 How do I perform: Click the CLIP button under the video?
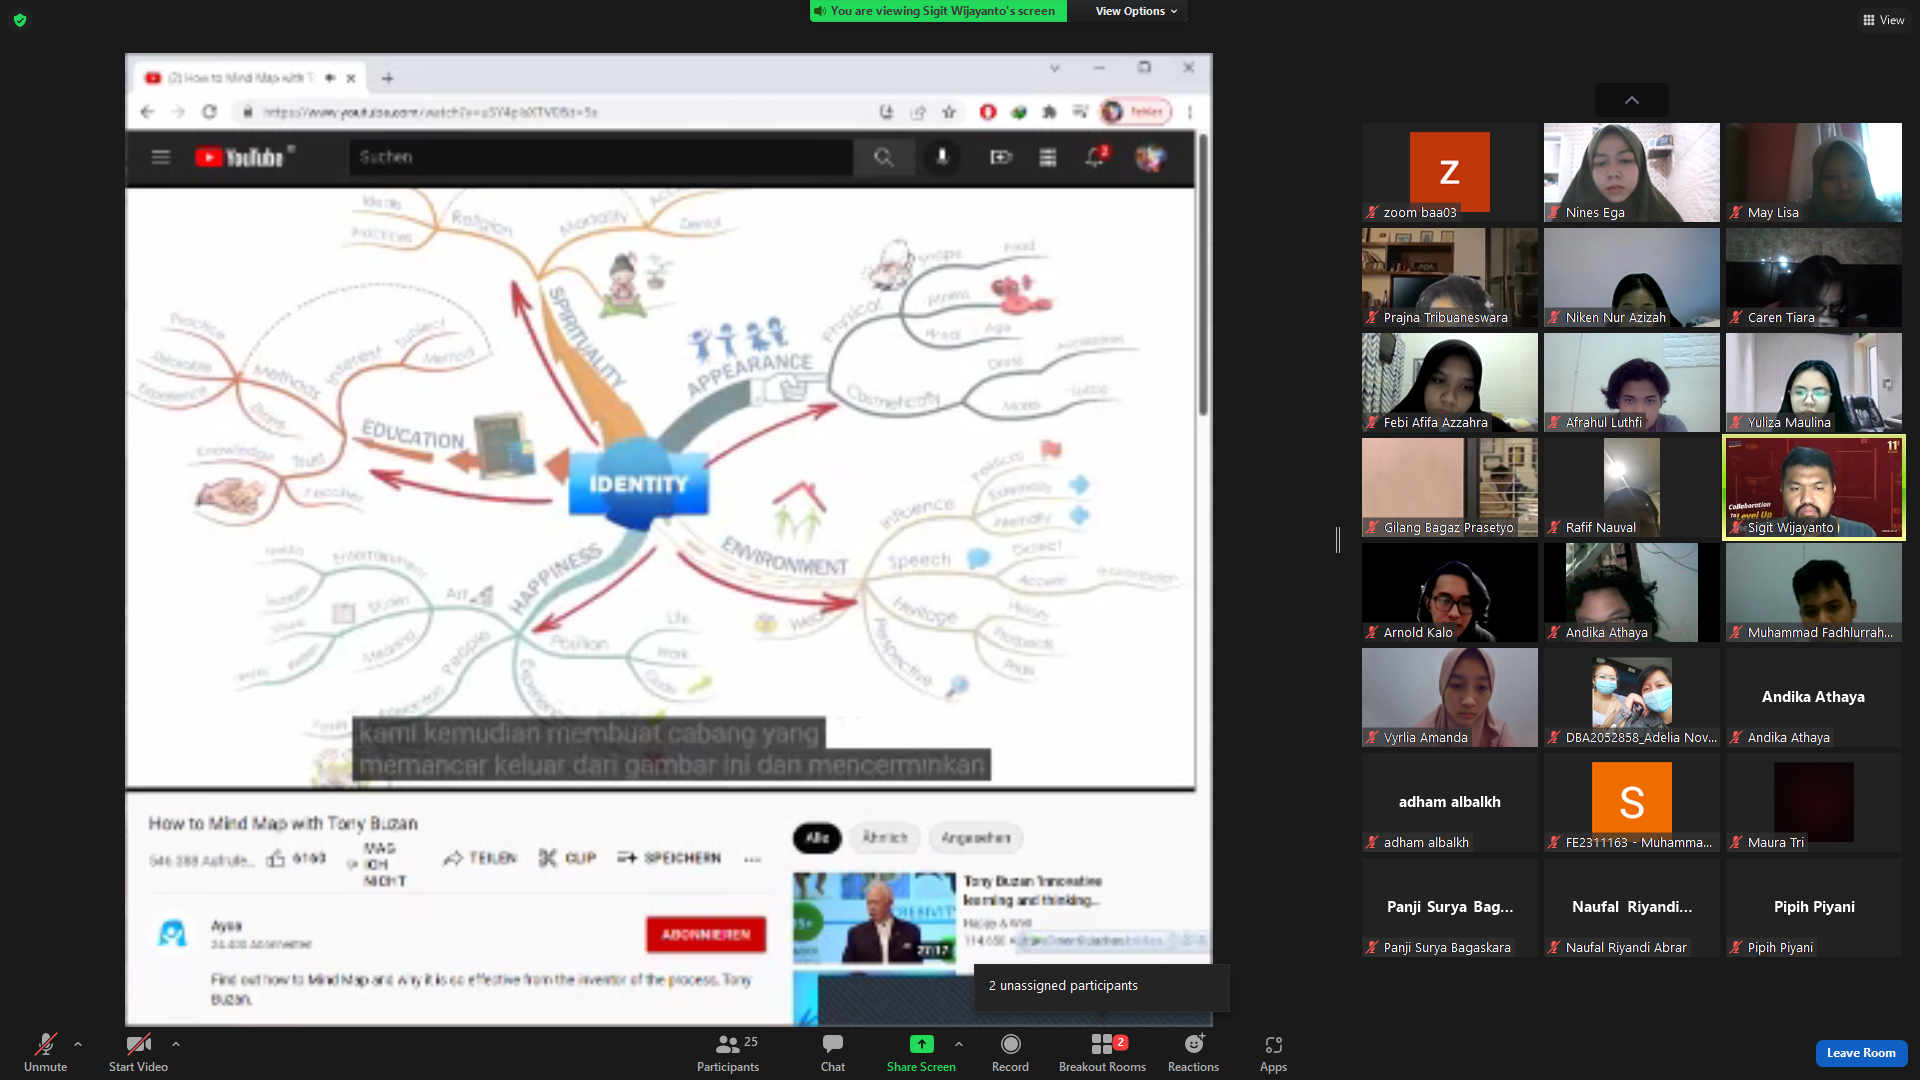pyautogui.click(x=567, y=858)
